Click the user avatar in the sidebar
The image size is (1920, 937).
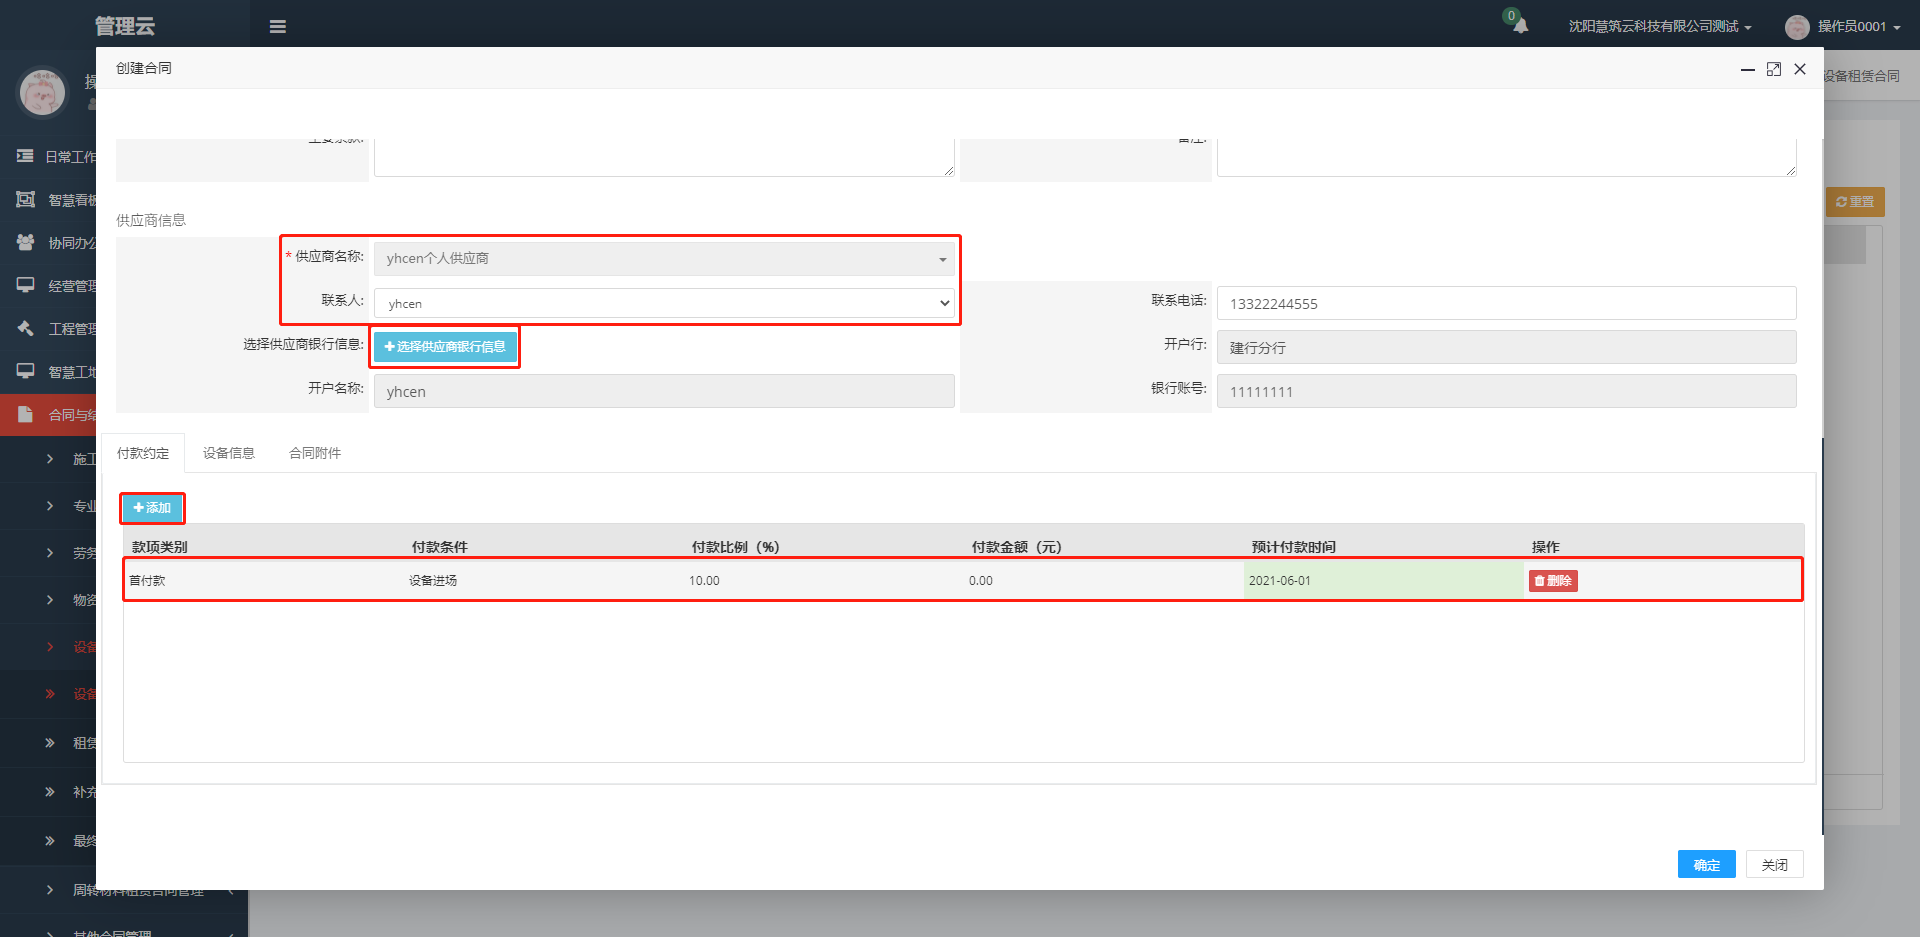pos(42,93)
